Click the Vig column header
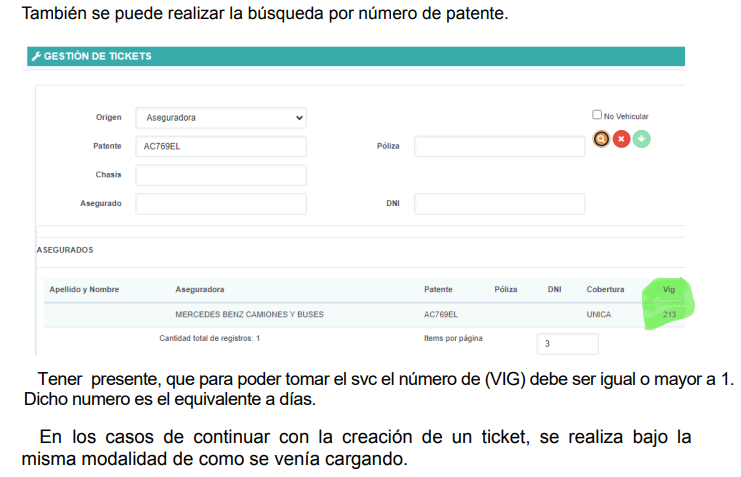This screenshot has height=477, width=741. pyautogui.click(x=669, y=289)
